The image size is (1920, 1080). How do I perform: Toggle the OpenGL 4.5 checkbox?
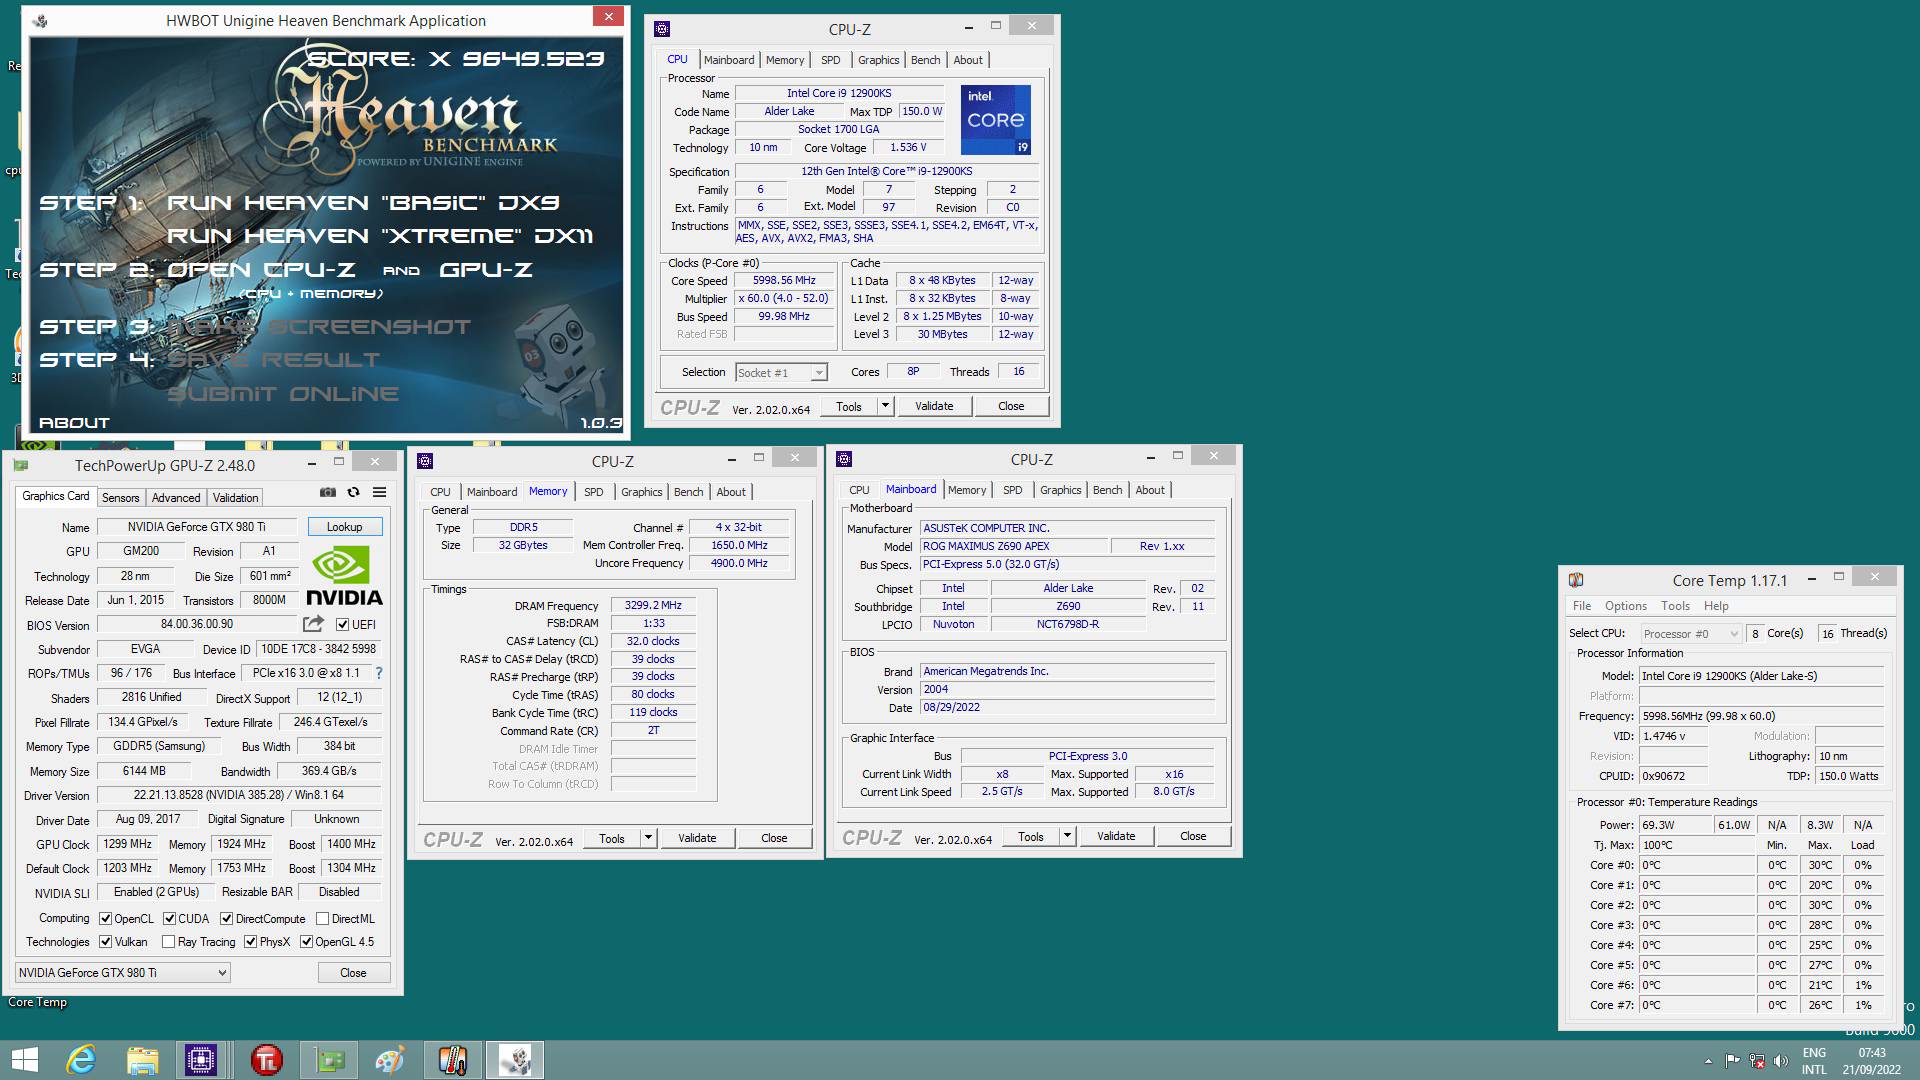tap(306, 942)
